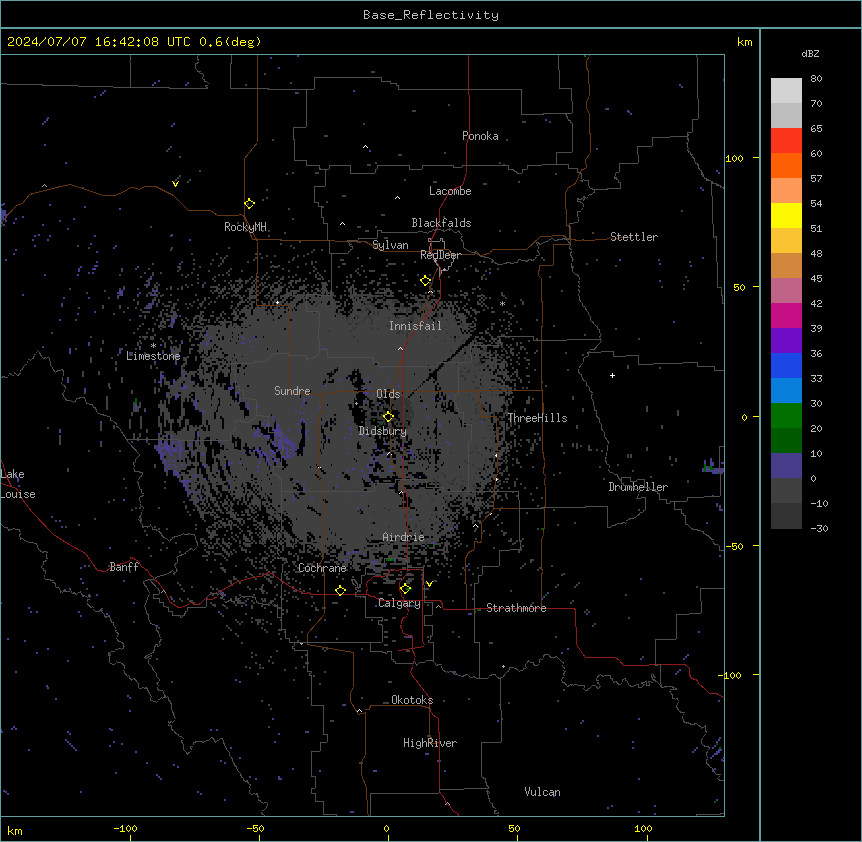Click the lightest gray 70-80 dBZ swatch
862x842 pixels.
(786, 90)
